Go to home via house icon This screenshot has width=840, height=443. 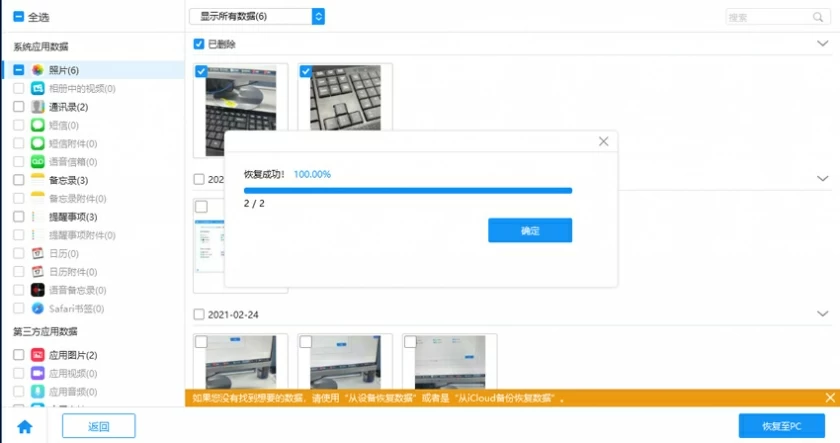25,426
